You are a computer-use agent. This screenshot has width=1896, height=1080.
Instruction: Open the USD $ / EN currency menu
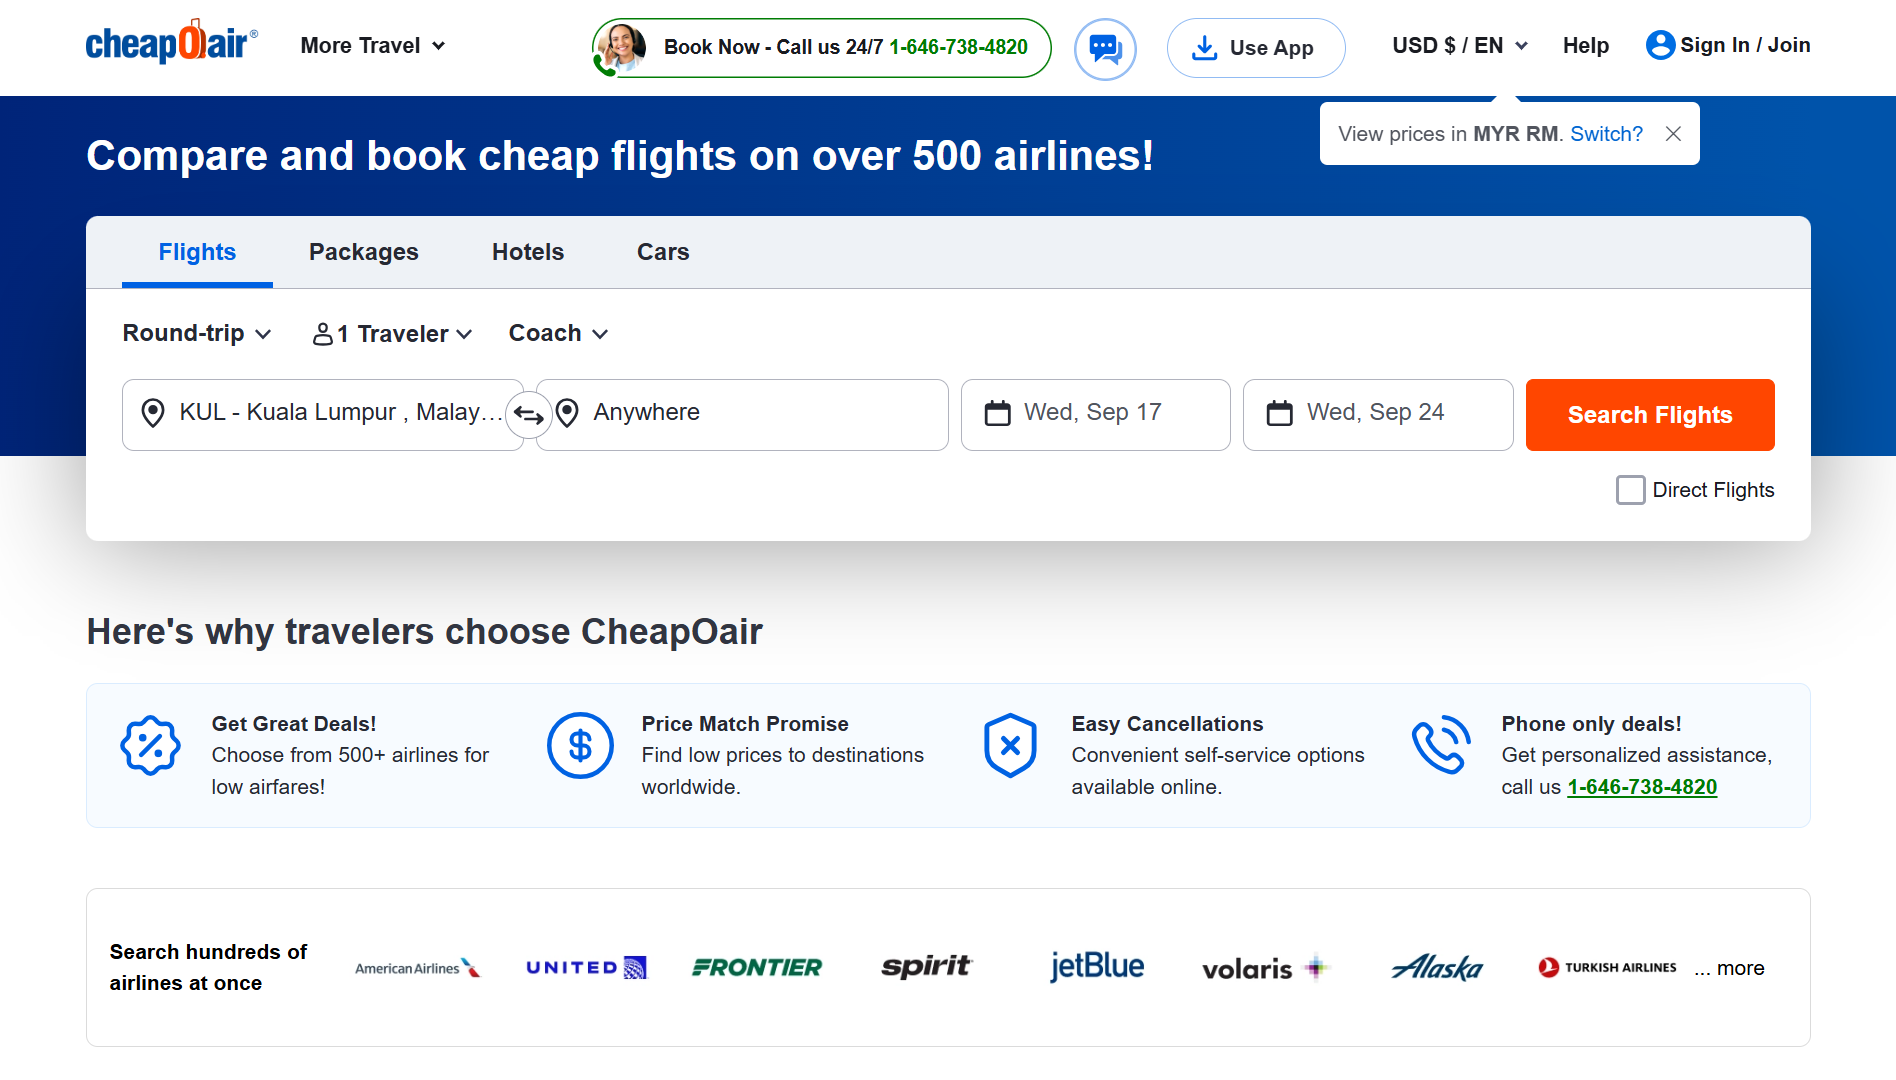(x=1459, y=46)
